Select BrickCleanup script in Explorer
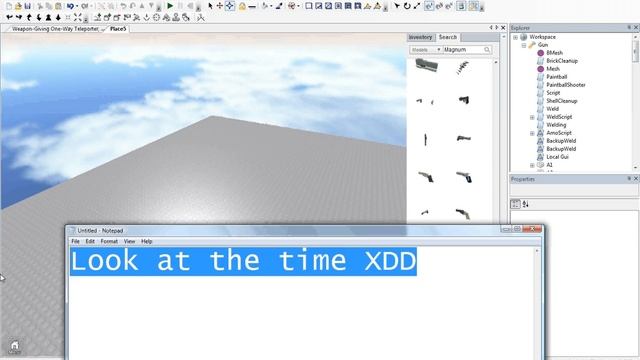640x360 pixels. pos(562,61)
